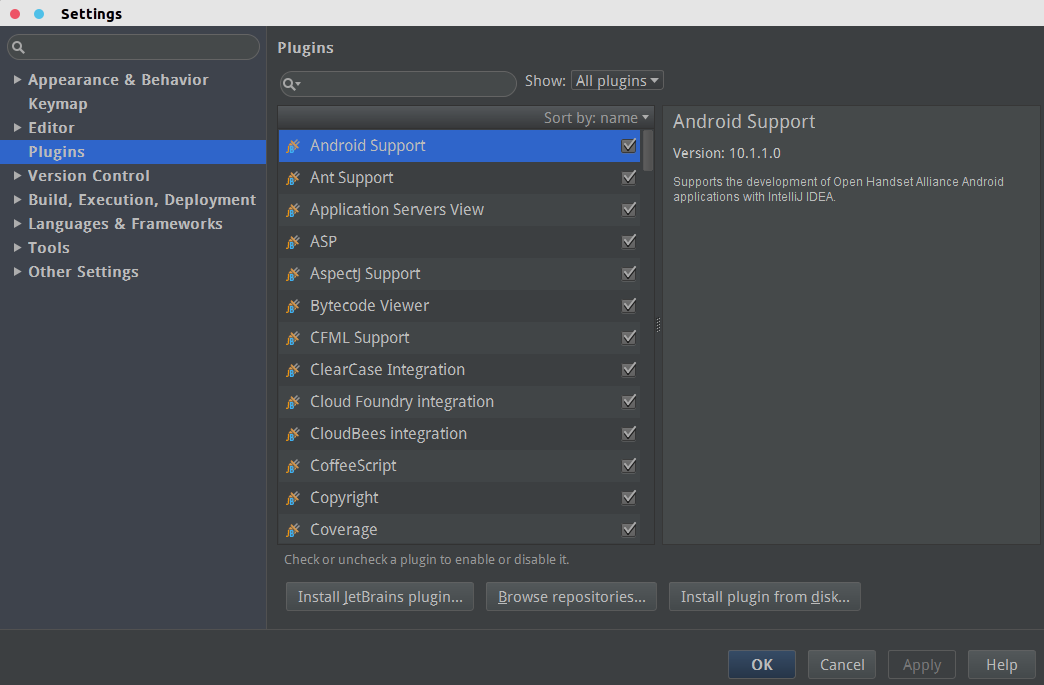Click the Coverage plugin icon
This screenshot has width=1044, height=685.
293,529
